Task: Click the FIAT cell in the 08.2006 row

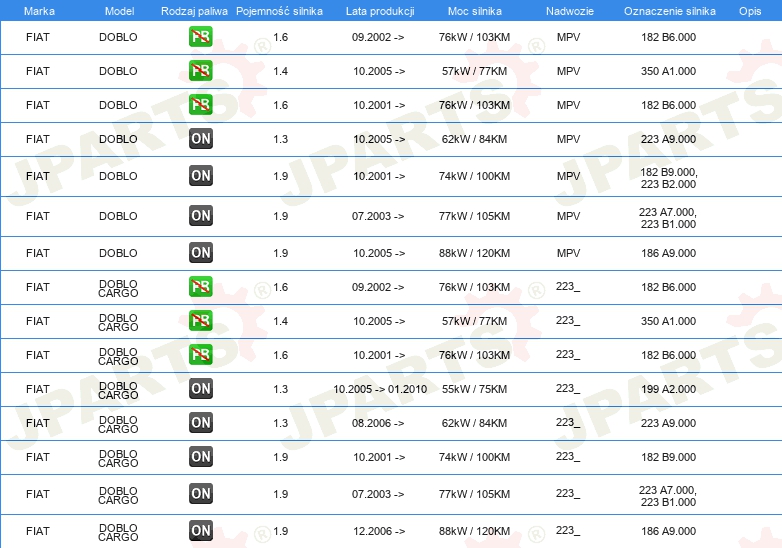Action: coord(38,423)
